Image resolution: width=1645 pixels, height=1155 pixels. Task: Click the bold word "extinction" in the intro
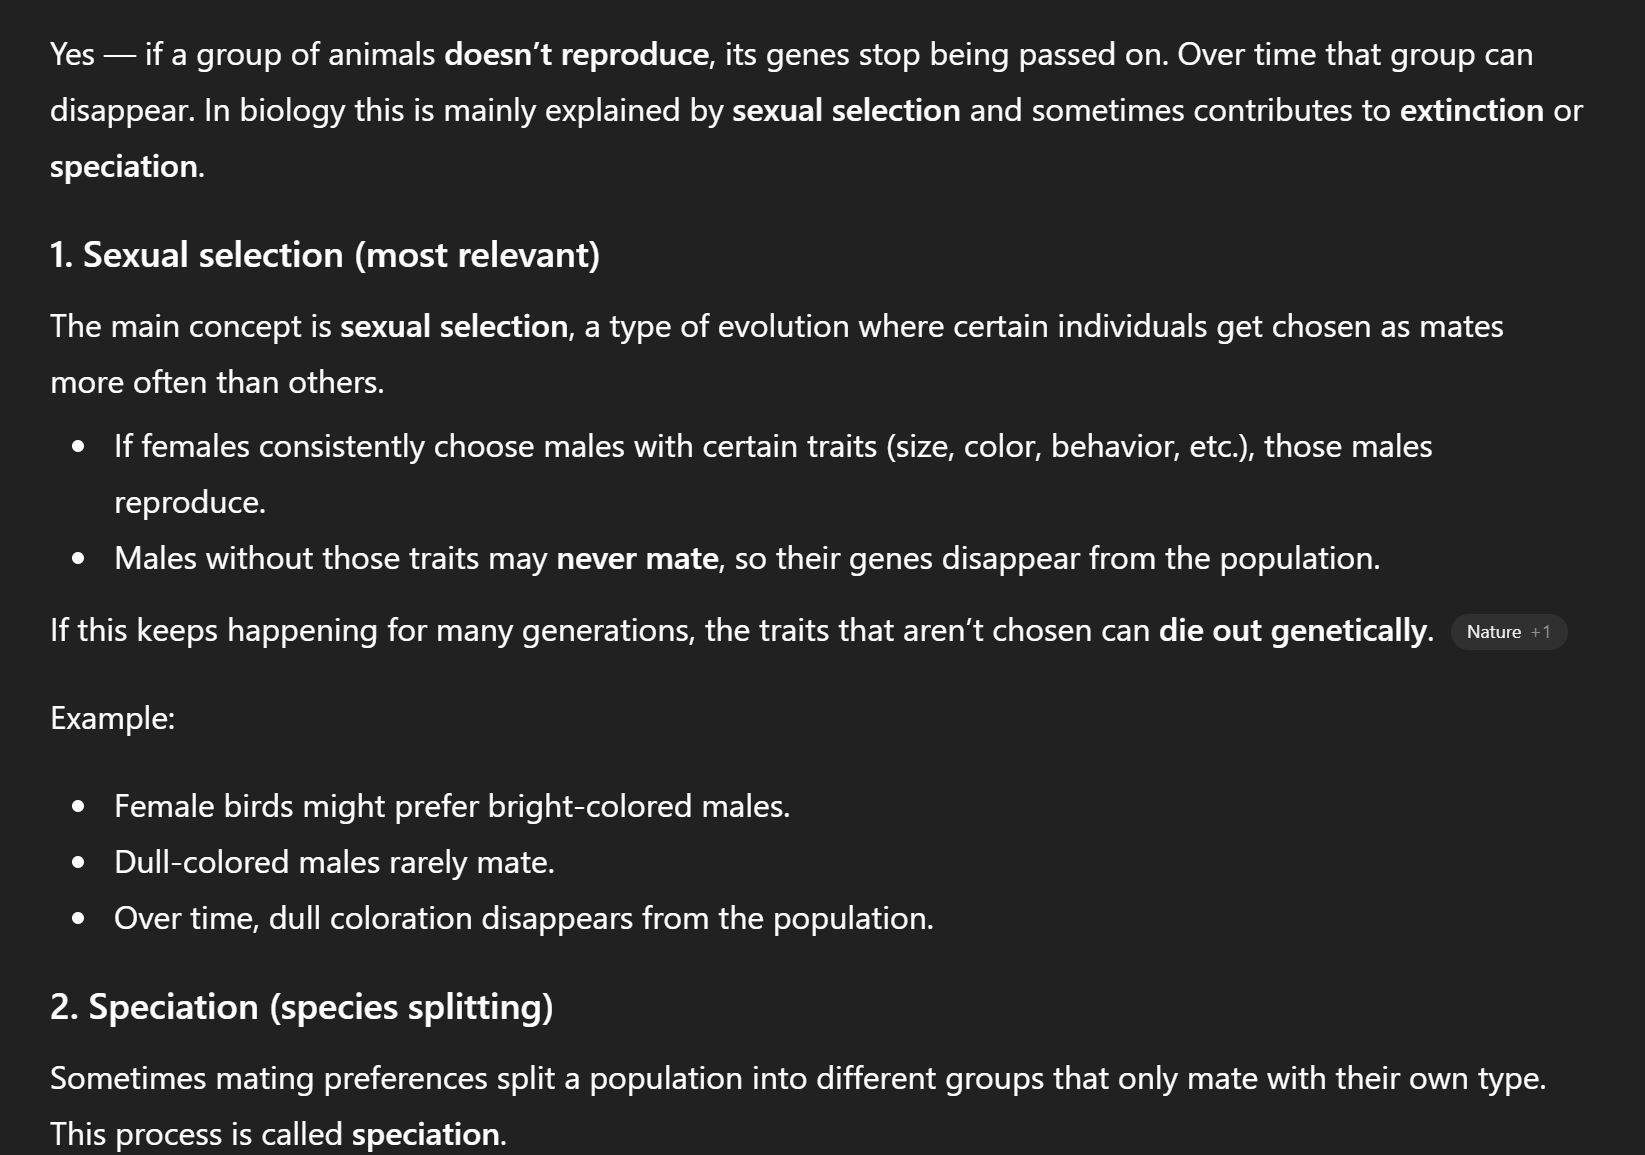tap(1471, 110)
